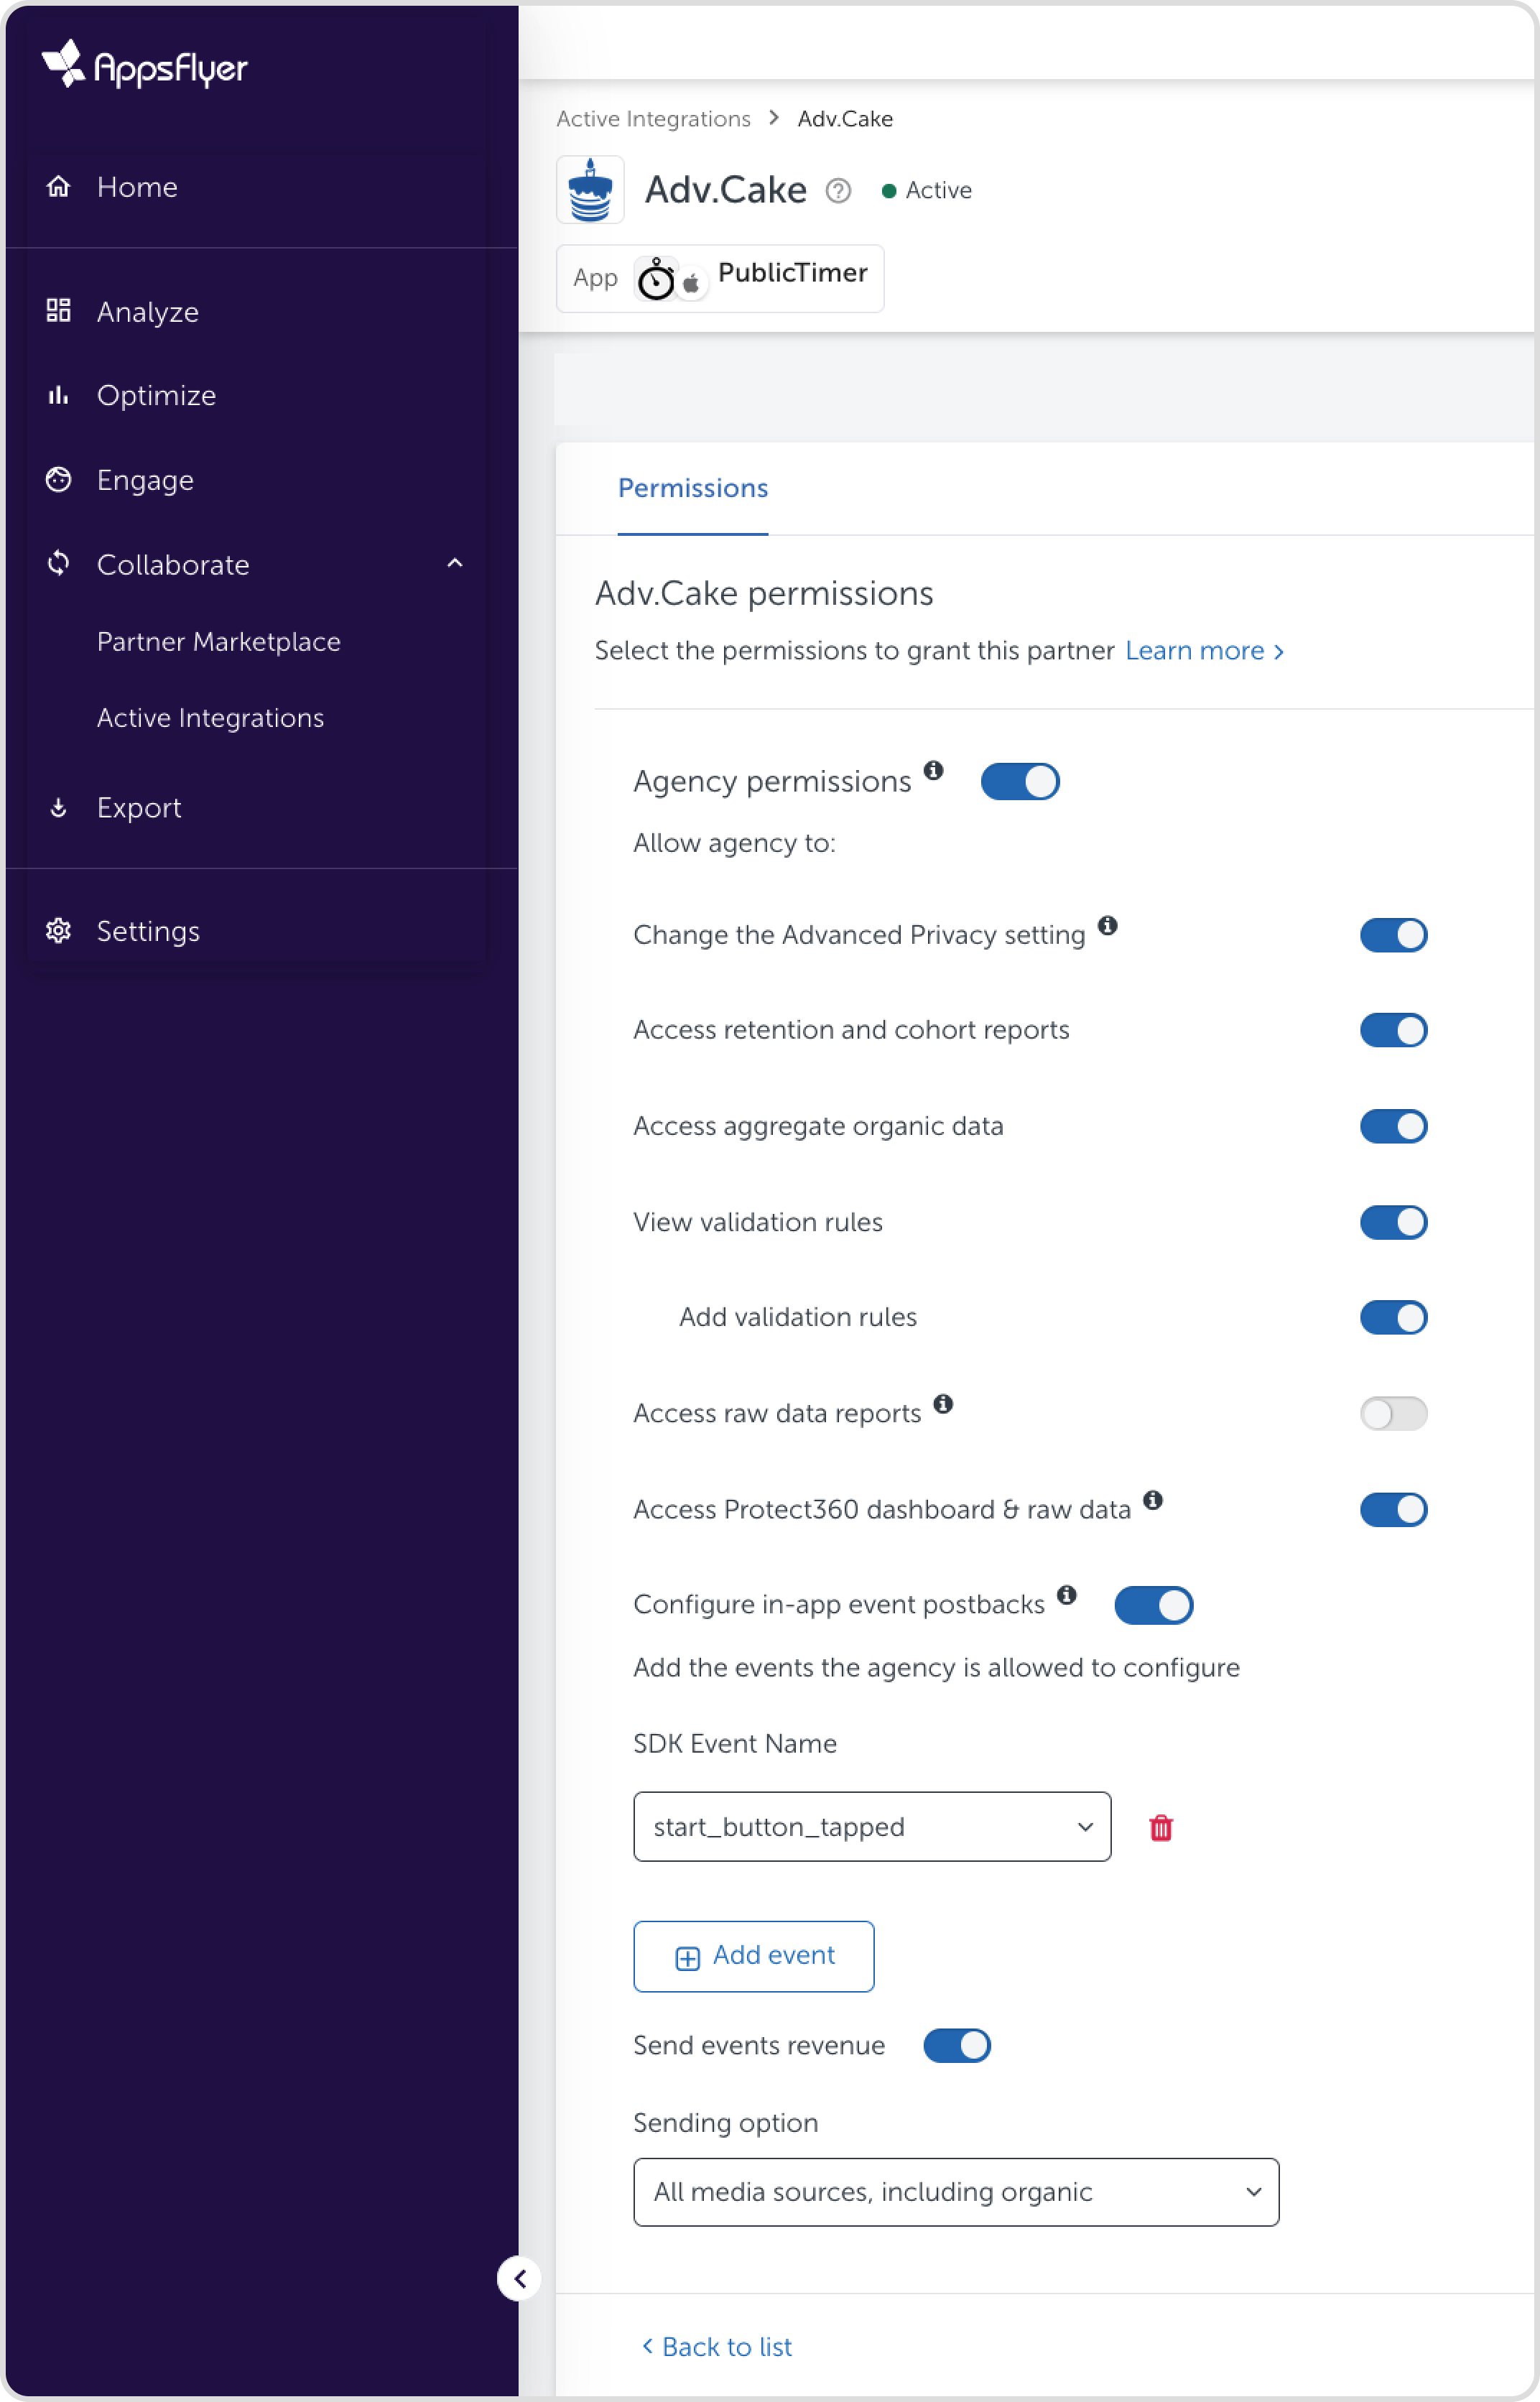Click Active Integrations breadcrumb link
The image size is (1540, 2402).
[x=654, y=119]
